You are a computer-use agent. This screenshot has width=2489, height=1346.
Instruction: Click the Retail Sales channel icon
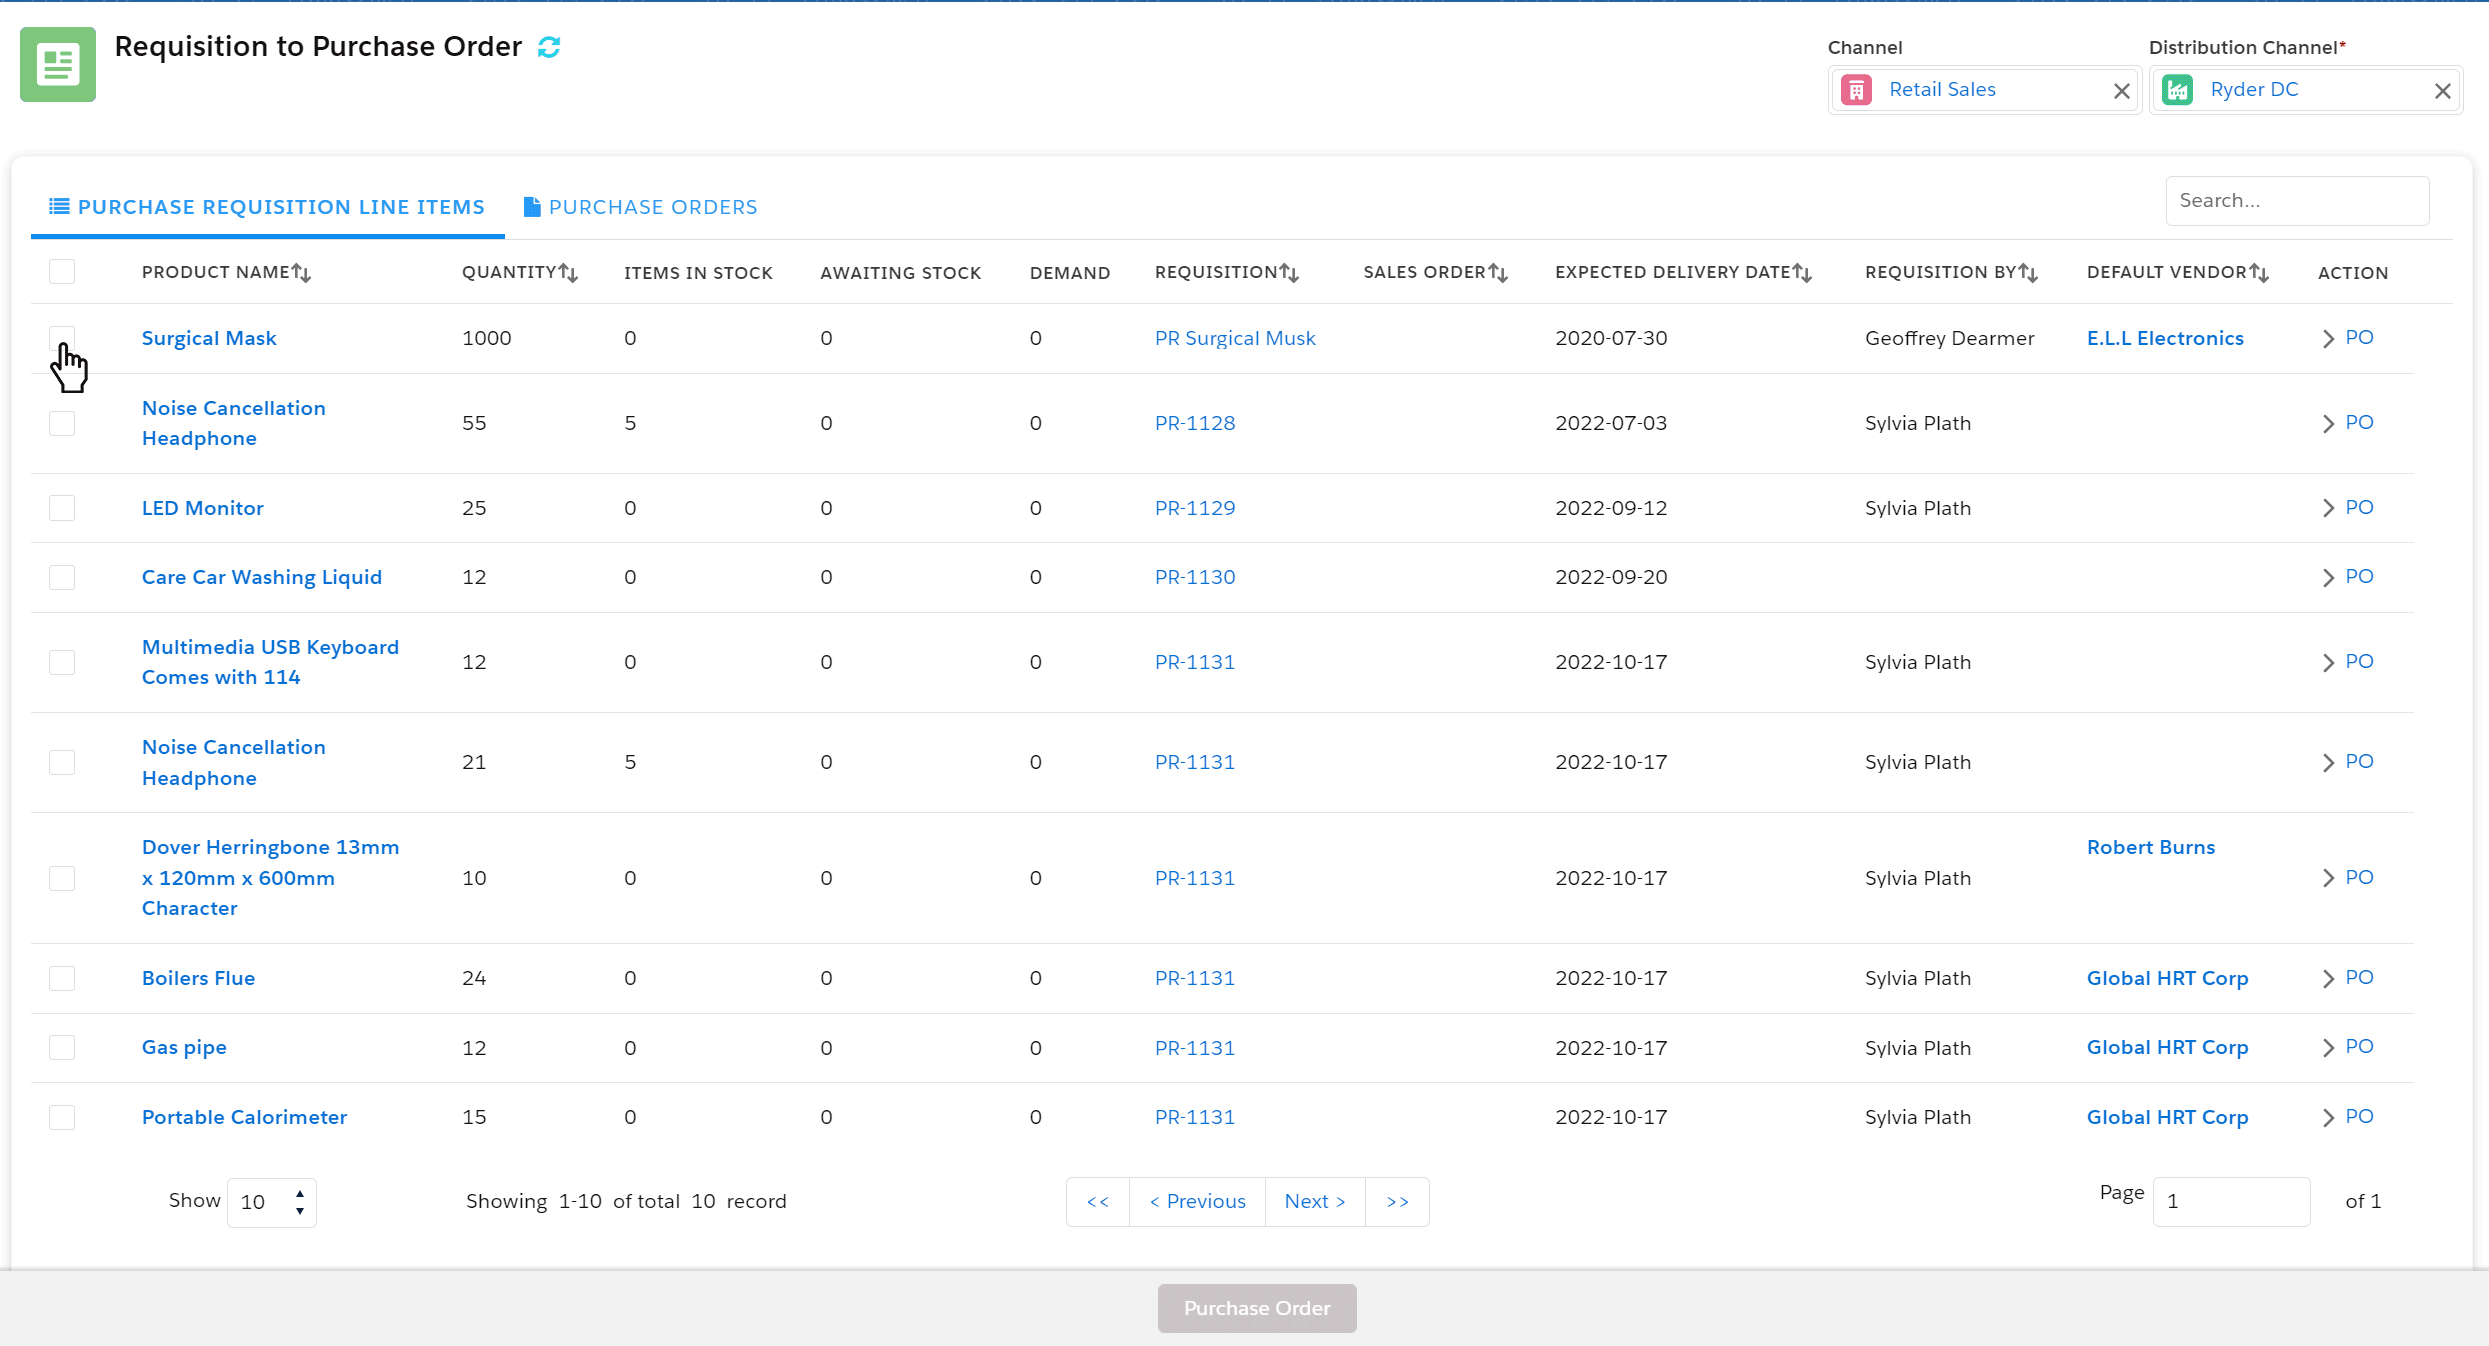click(1856, 90)
